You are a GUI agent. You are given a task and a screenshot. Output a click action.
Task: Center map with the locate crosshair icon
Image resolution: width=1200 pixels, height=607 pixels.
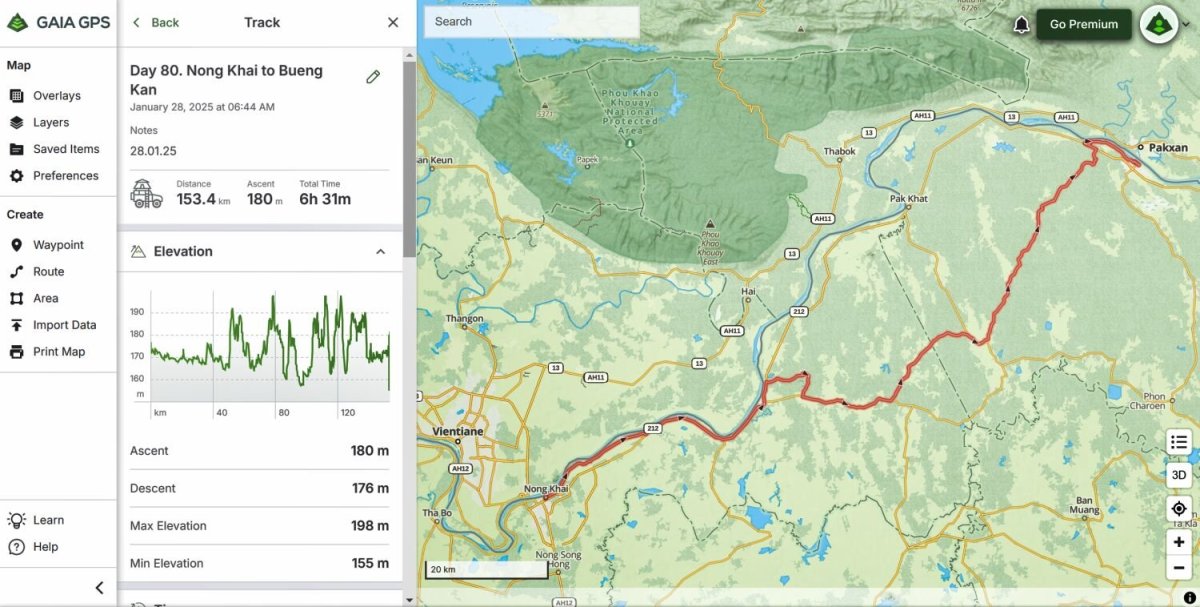click(x=1178, y=508)
